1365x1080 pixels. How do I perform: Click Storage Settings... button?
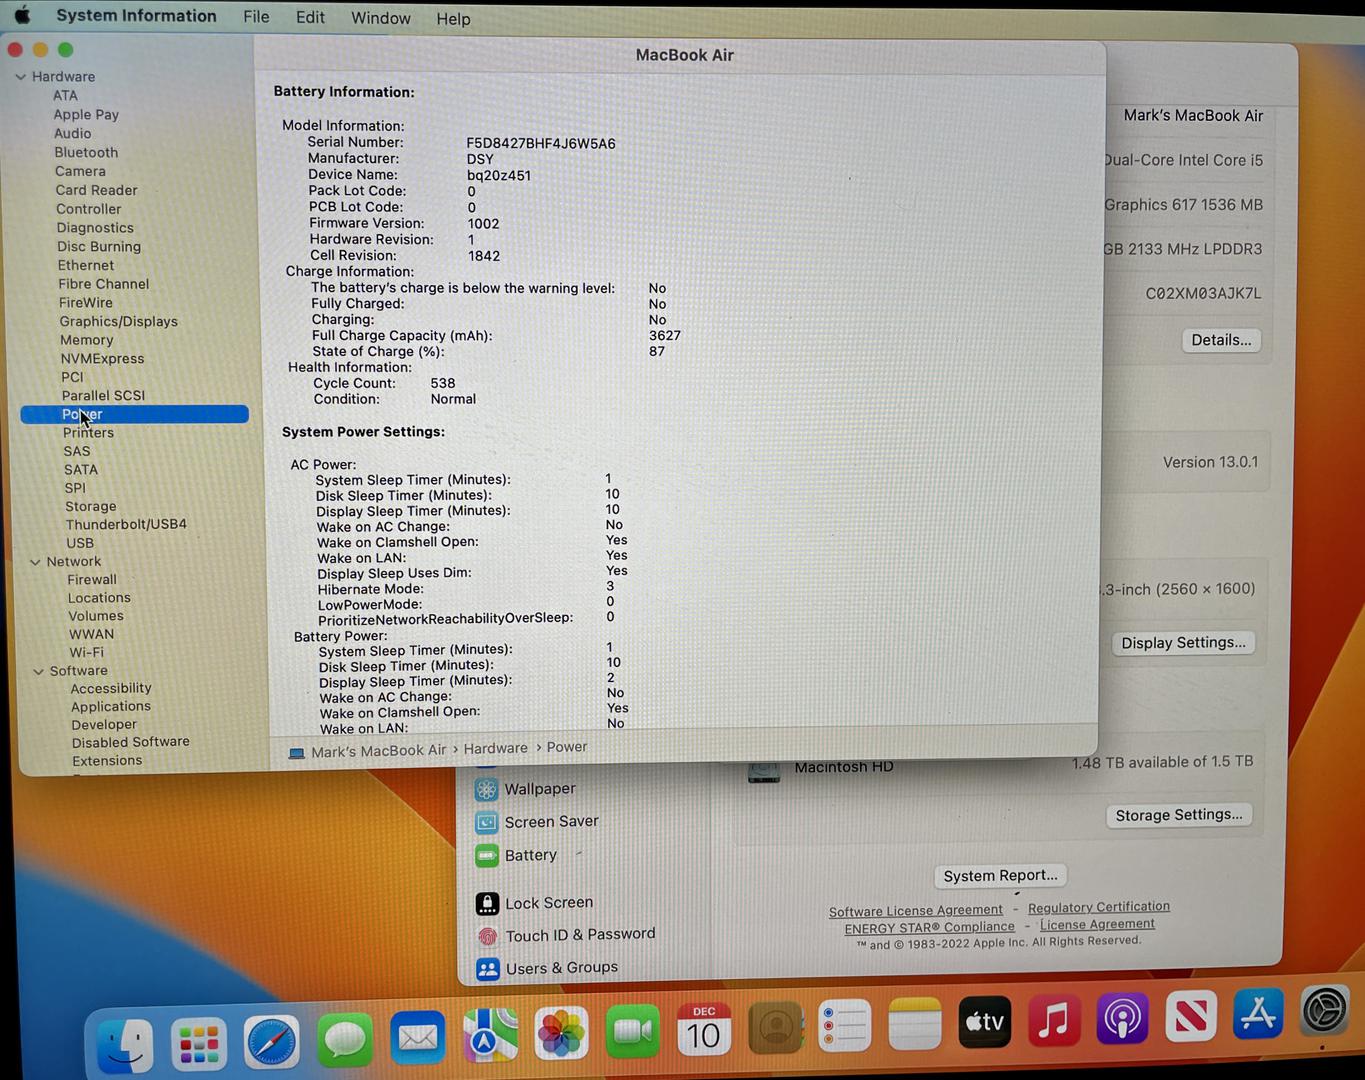point(1179,815)
